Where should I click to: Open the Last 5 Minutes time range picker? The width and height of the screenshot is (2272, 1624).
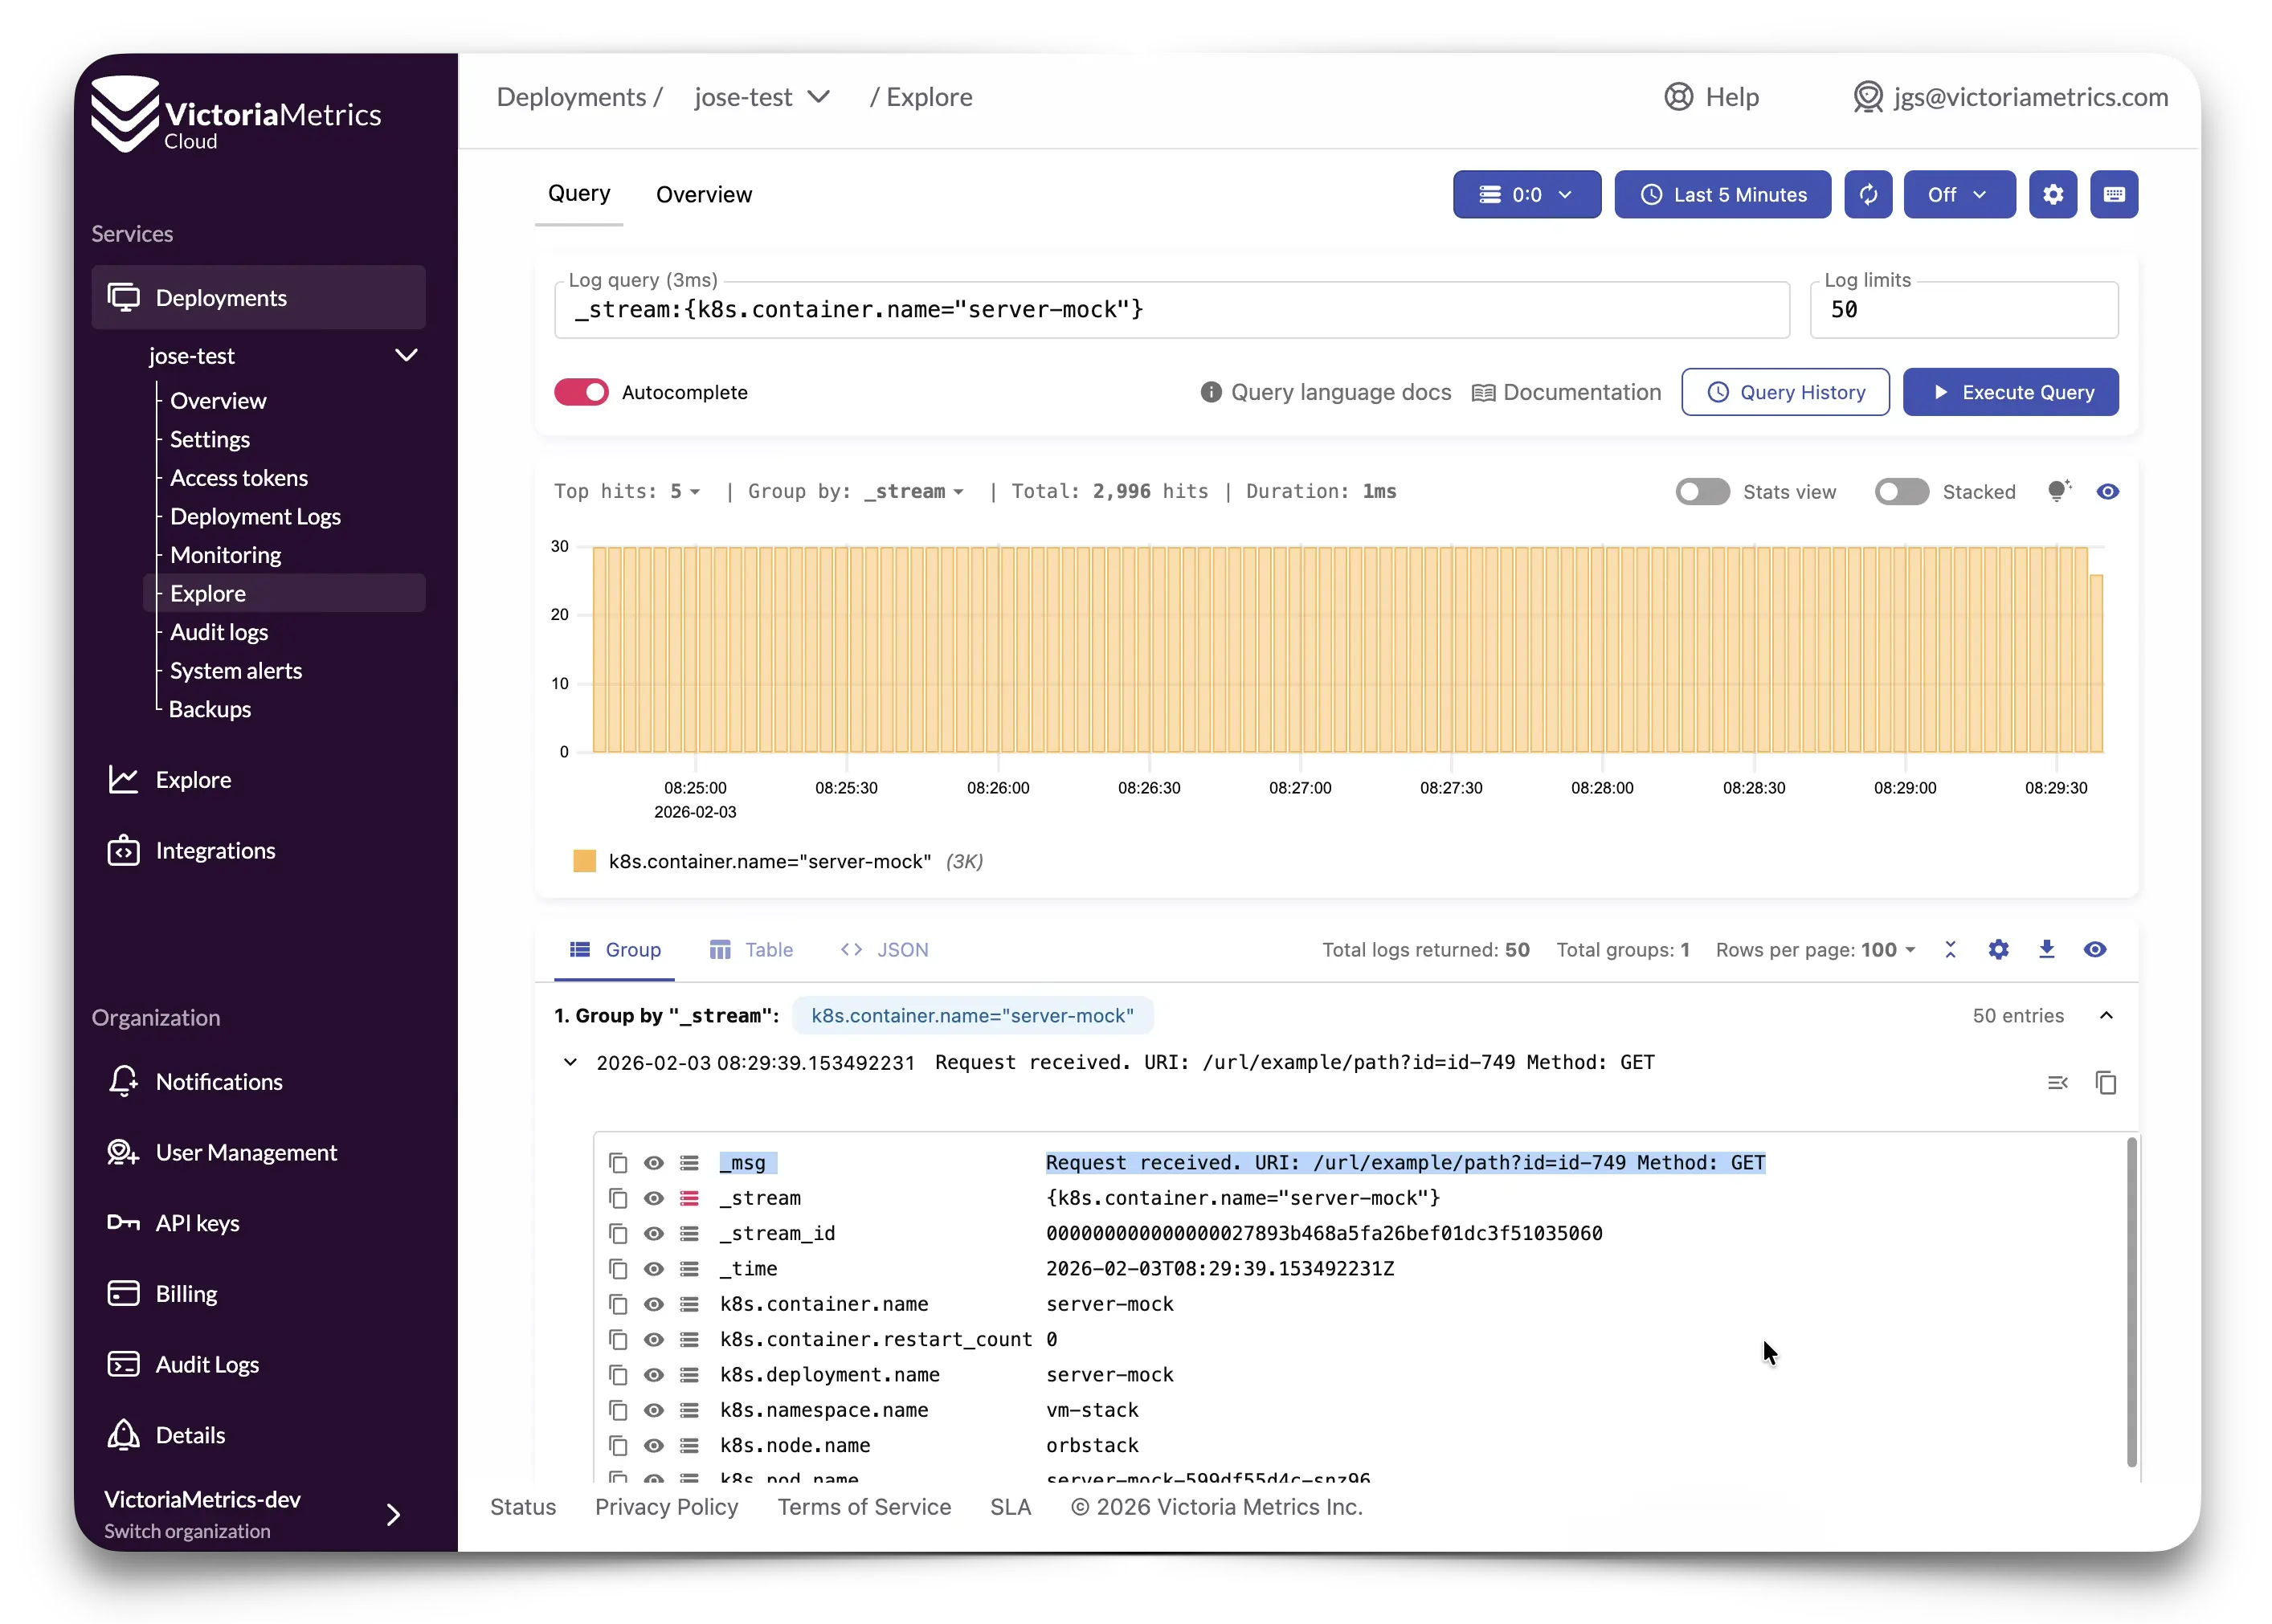1722,194
